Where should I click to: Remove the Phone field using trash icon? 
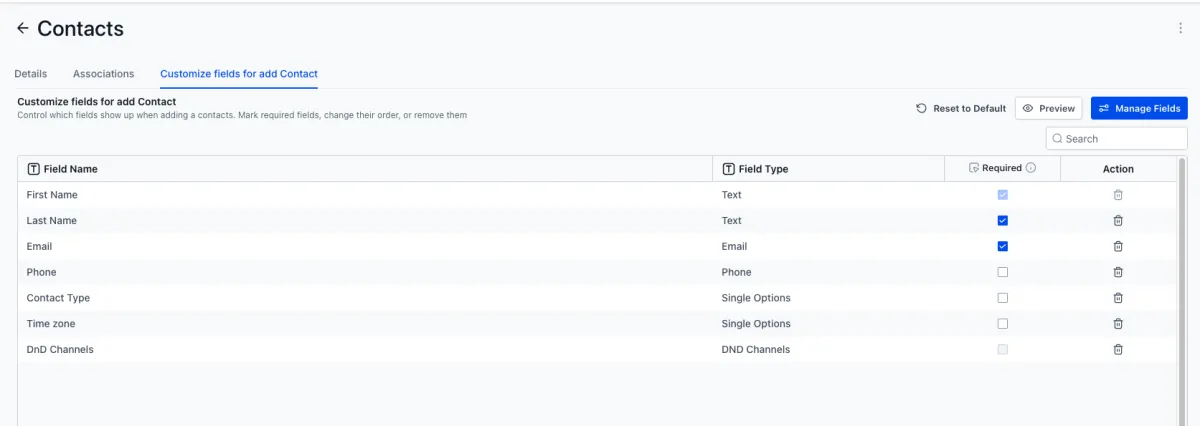click(1118, 272)
